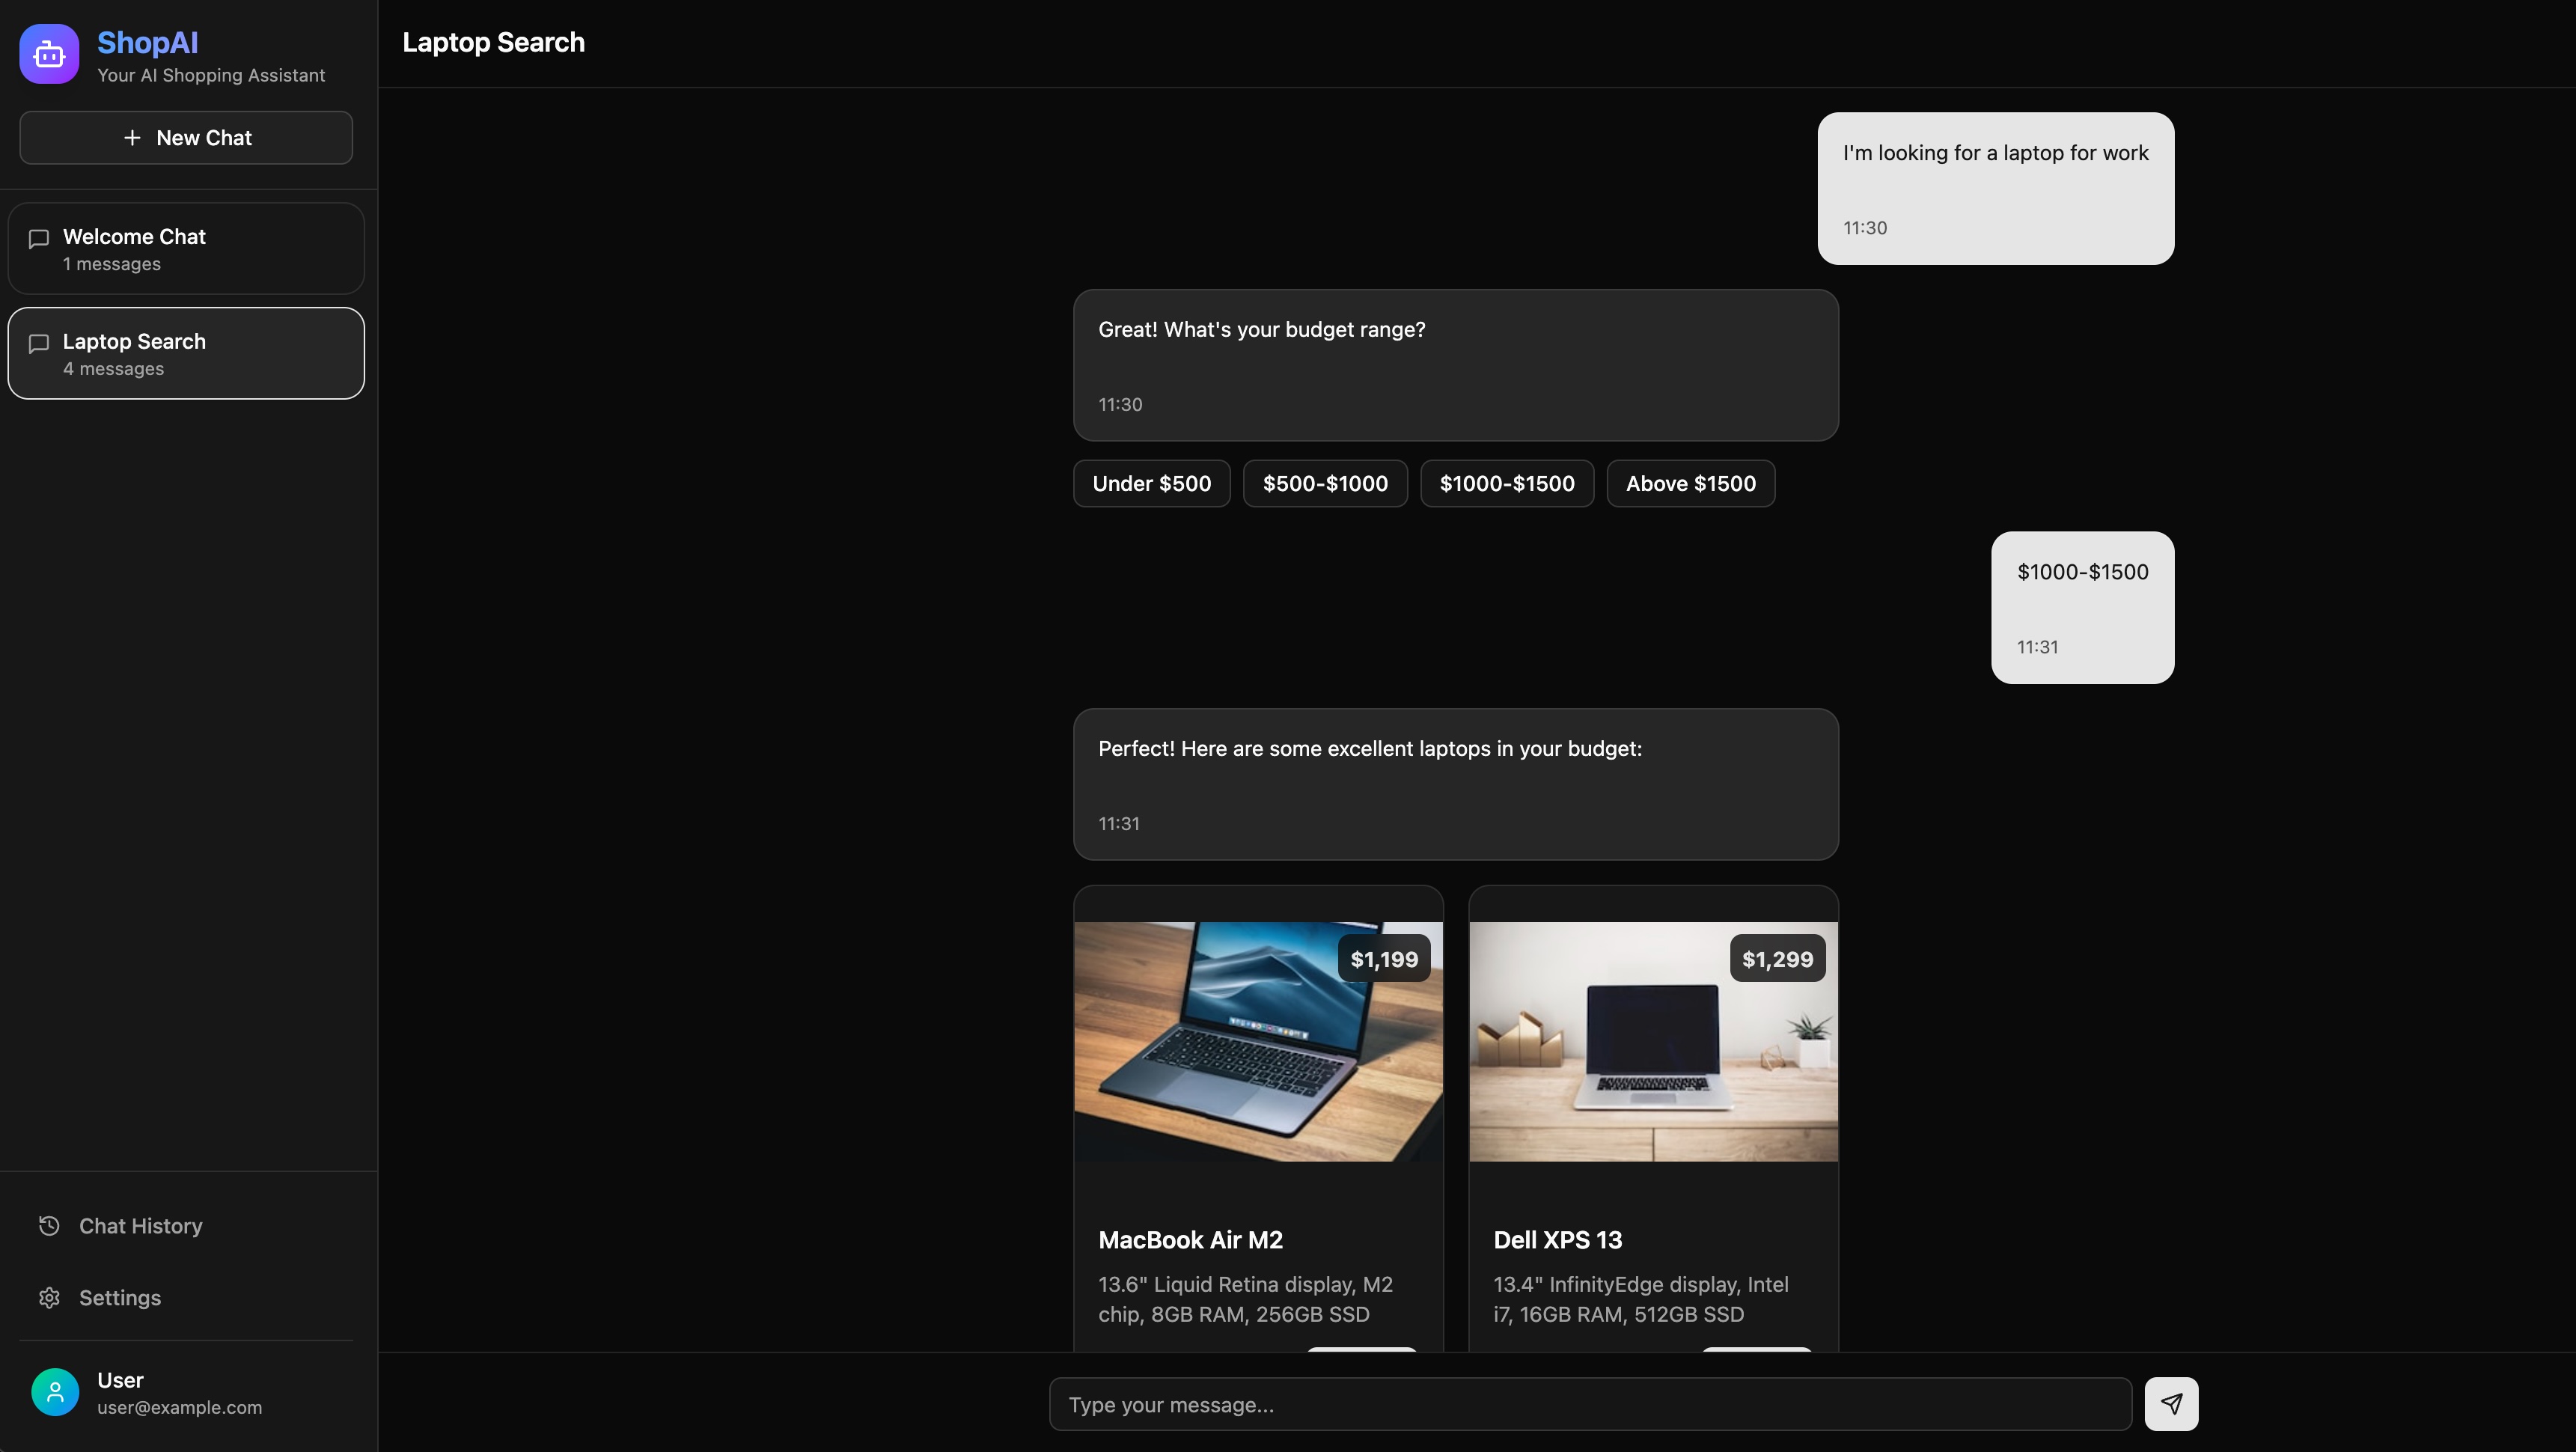This screenshot has width=2576, height=1452.
Task: Click the $1,199 price badge
Action: tap(1384, 959)
